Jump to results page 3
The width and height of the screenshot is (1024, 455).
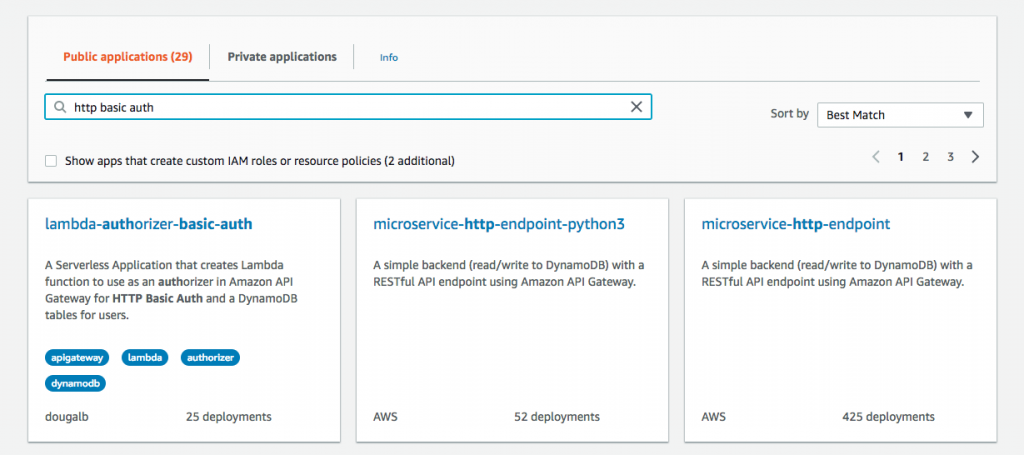pyautogui.click(x=951, y=157)
